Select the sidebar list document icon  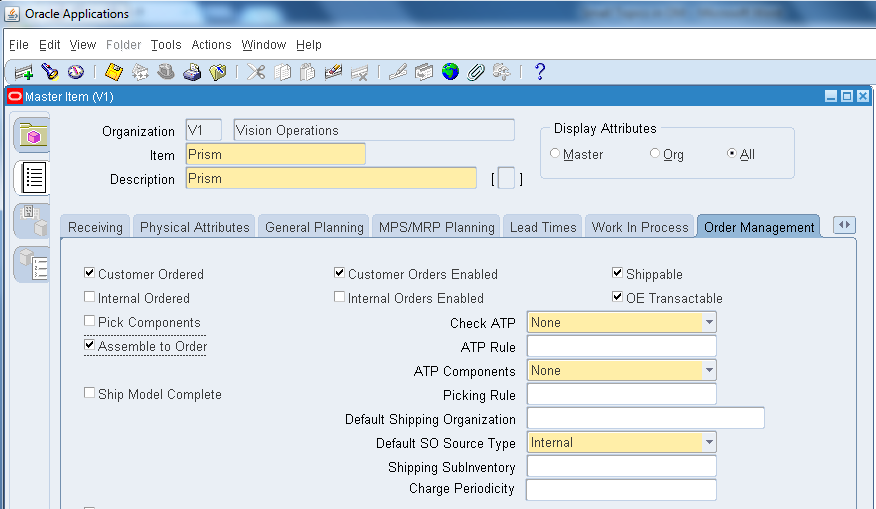point(33,178)
